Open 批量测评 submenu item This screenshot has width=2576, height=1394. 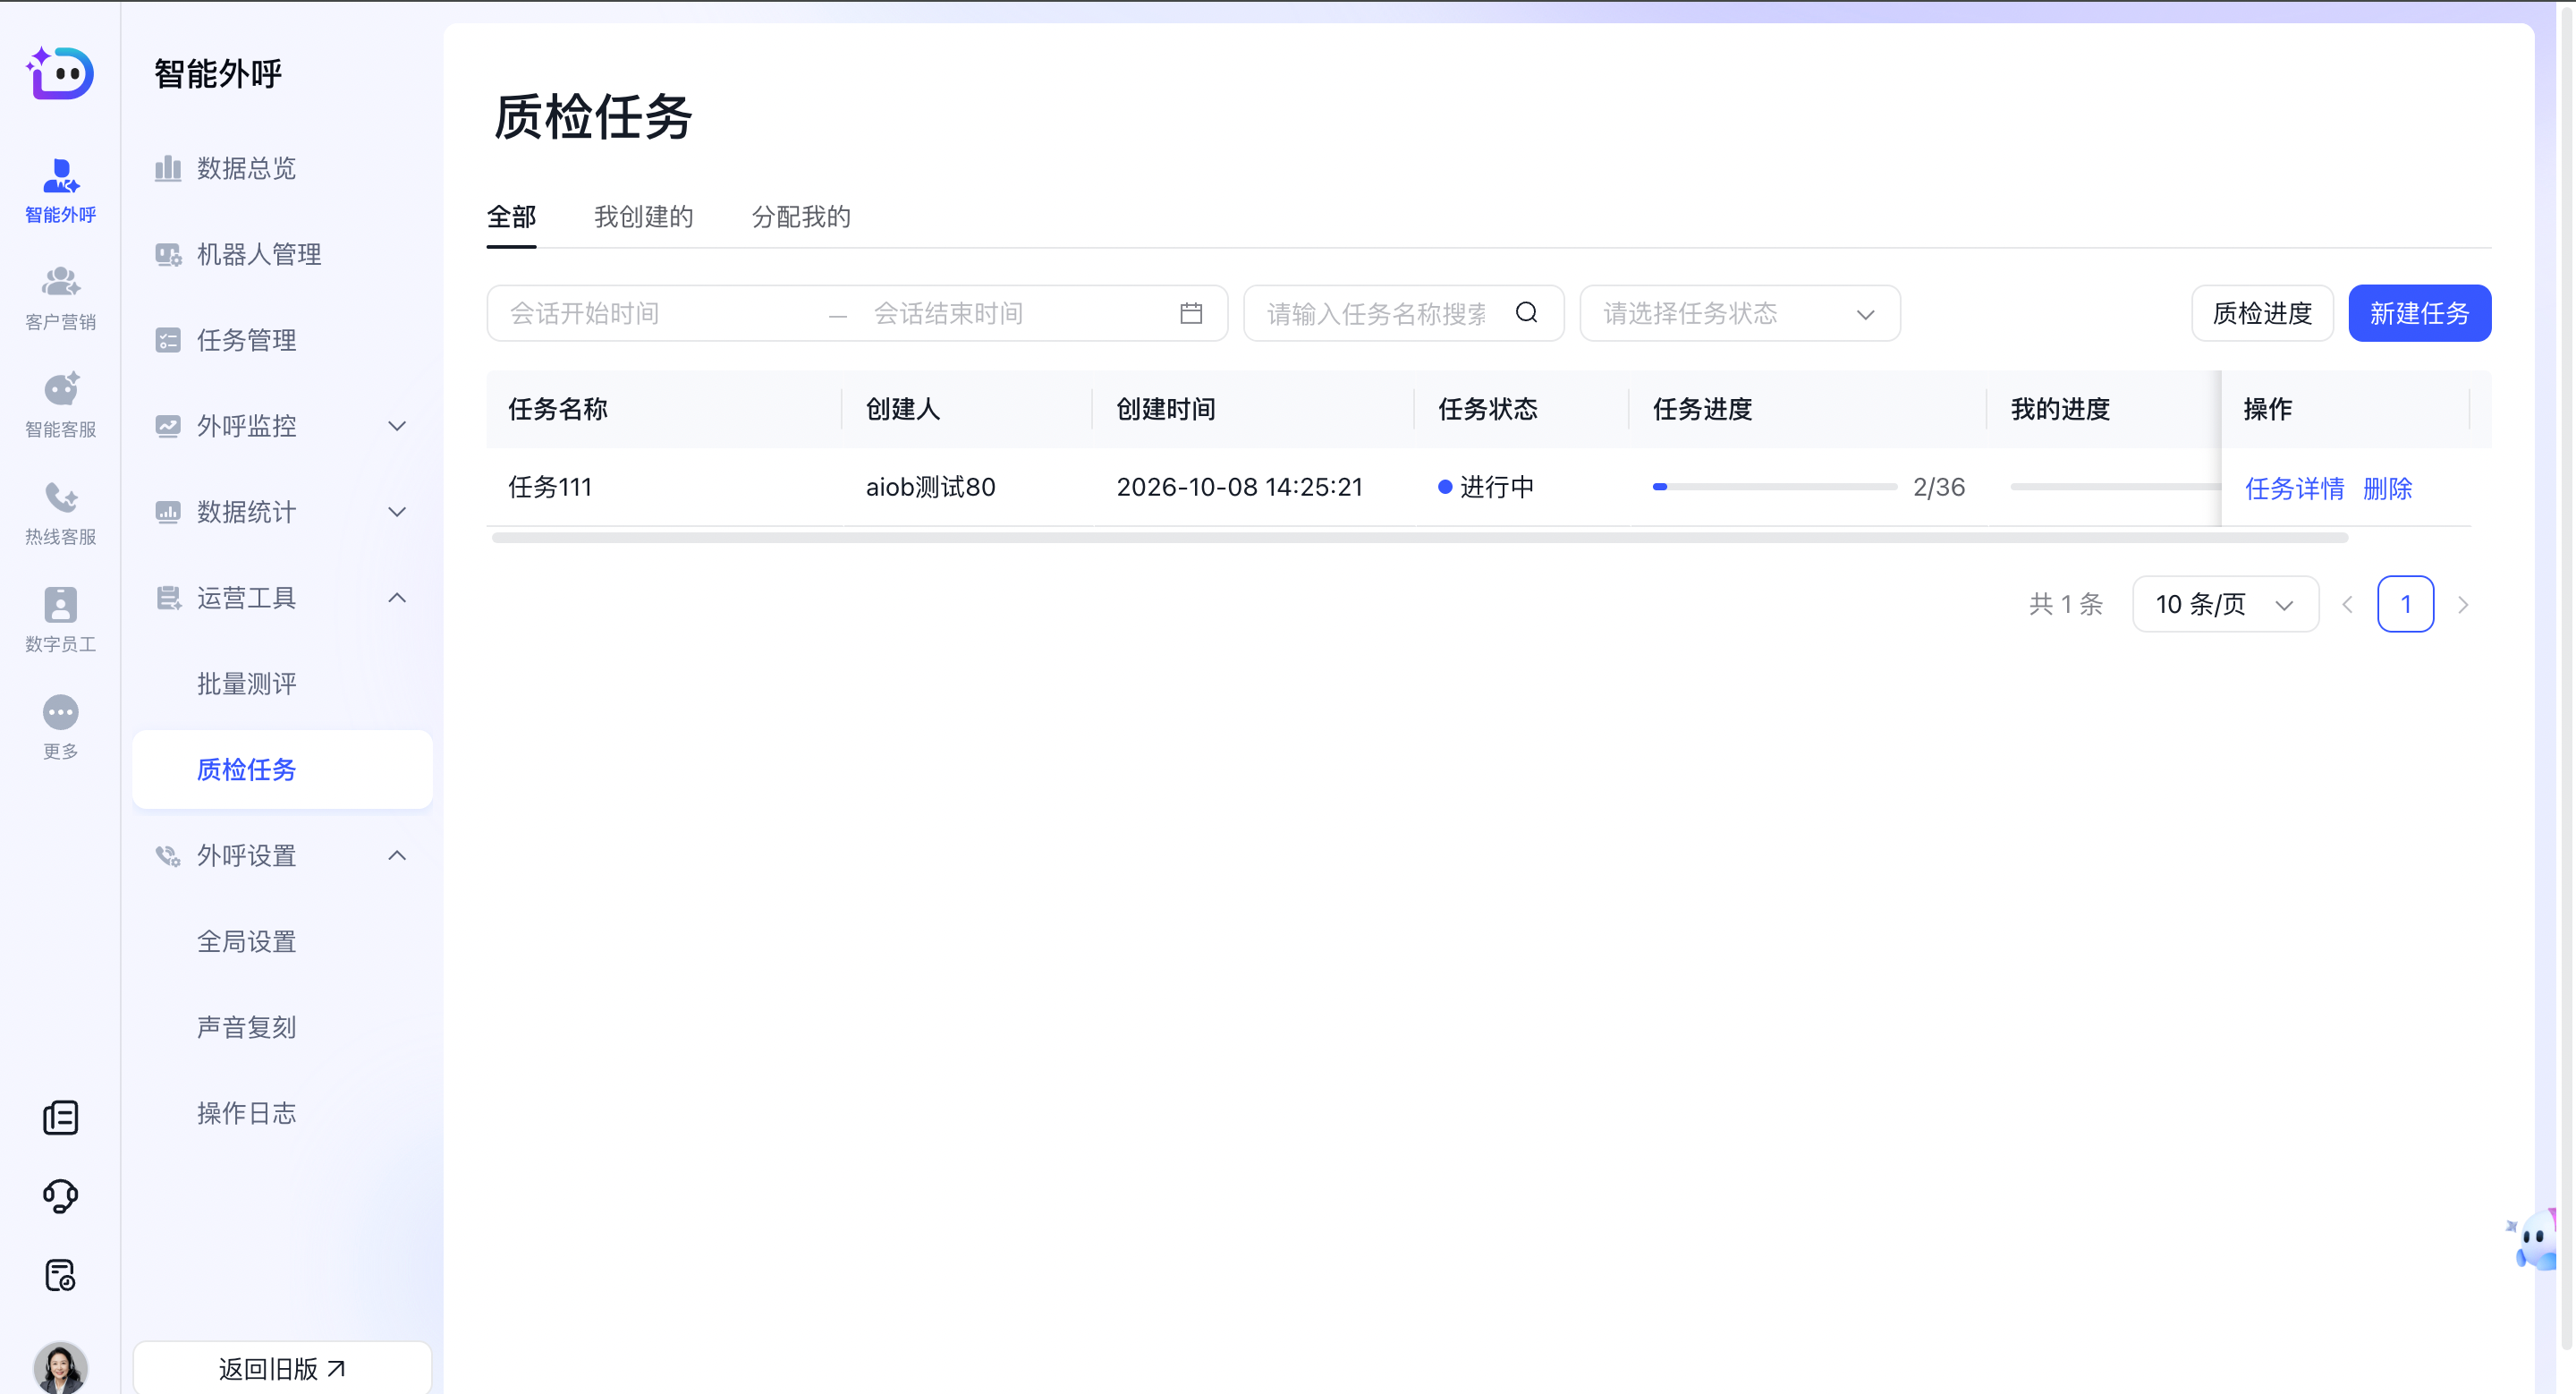(282, 684)
